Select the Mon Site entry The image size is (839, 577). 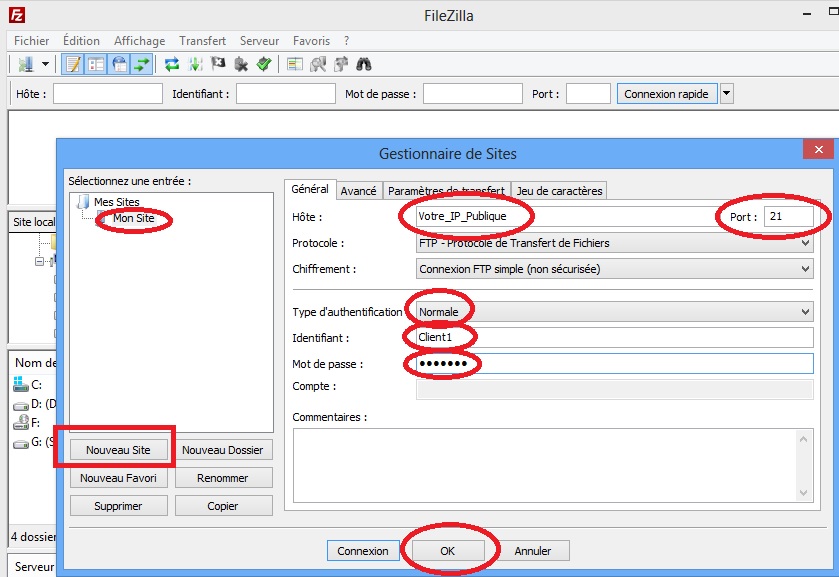(x=133, y=218)
